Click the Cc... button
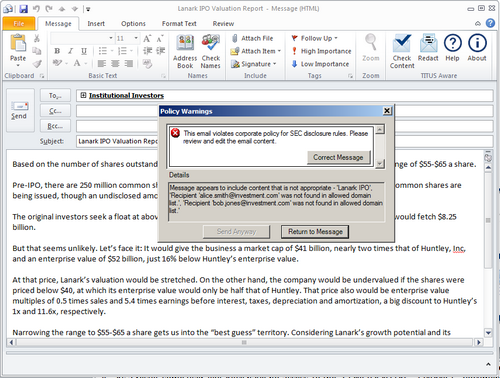Image resolution: width=500 pixels, height=378 pixels. click(x=55, y=111)
